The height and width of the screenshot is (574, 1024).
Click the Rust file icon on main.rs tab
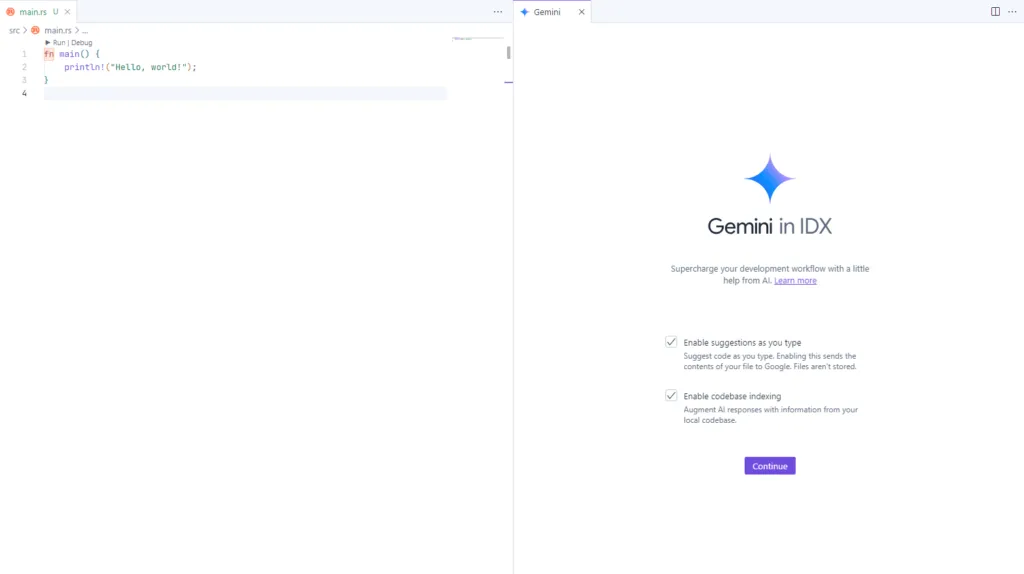coord(10,12)
